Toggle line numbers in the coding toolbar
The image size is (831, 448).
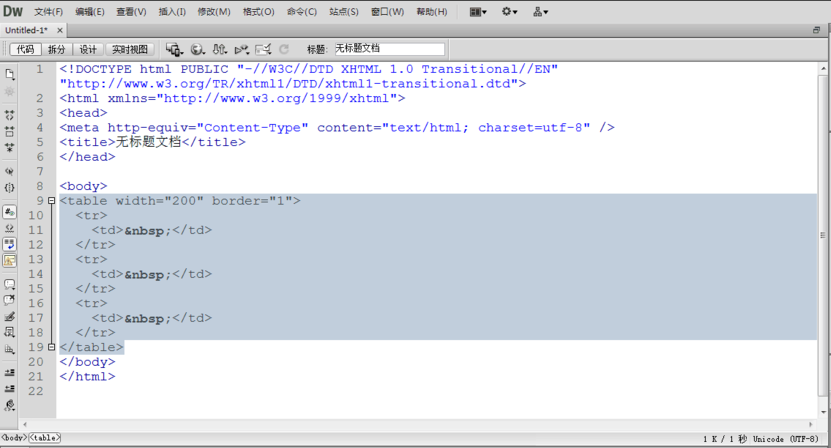pyautogui.click(x=10, y=212)
